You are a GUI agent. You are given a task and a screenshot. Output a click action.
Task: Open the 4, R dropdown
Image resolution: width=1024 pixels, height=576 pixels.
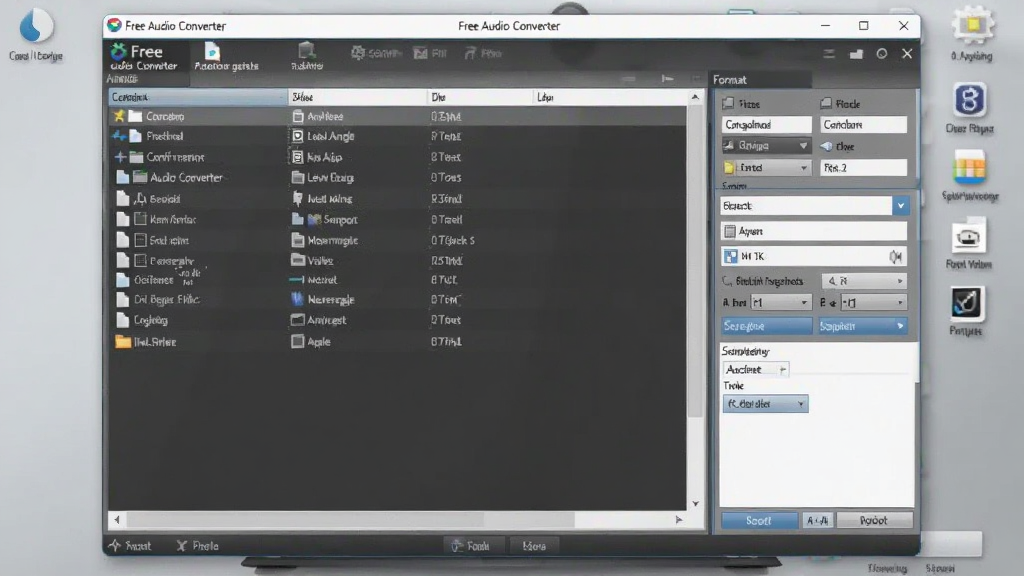863,281
